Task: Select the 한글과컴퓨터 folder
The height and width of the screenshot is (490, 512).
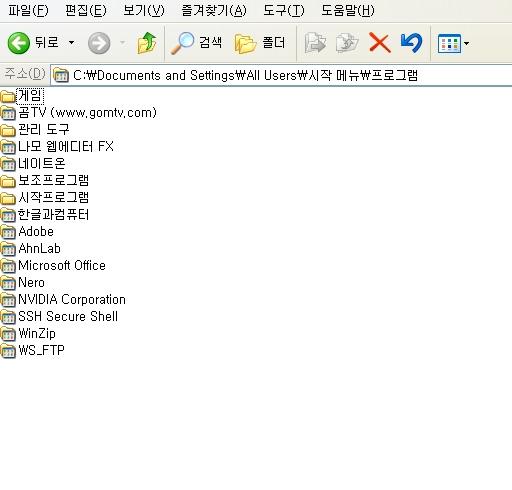Action: (x=45, y=215)
